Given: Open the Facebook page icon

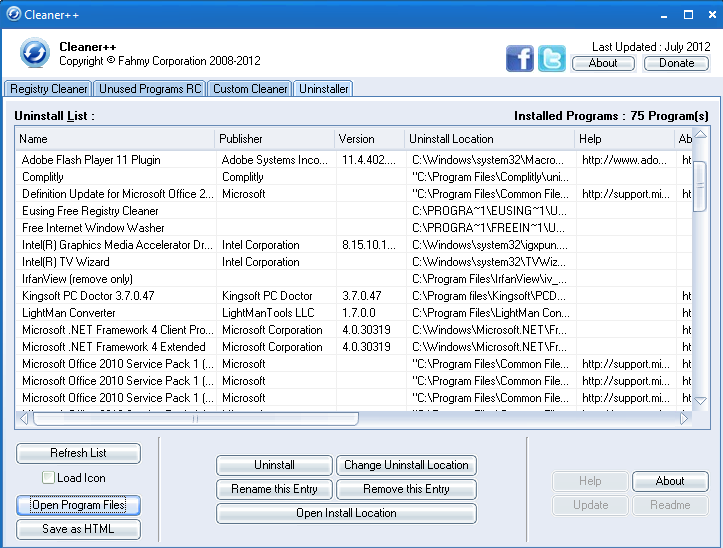Looking at the screenshot, I should [x=520, y=59].
